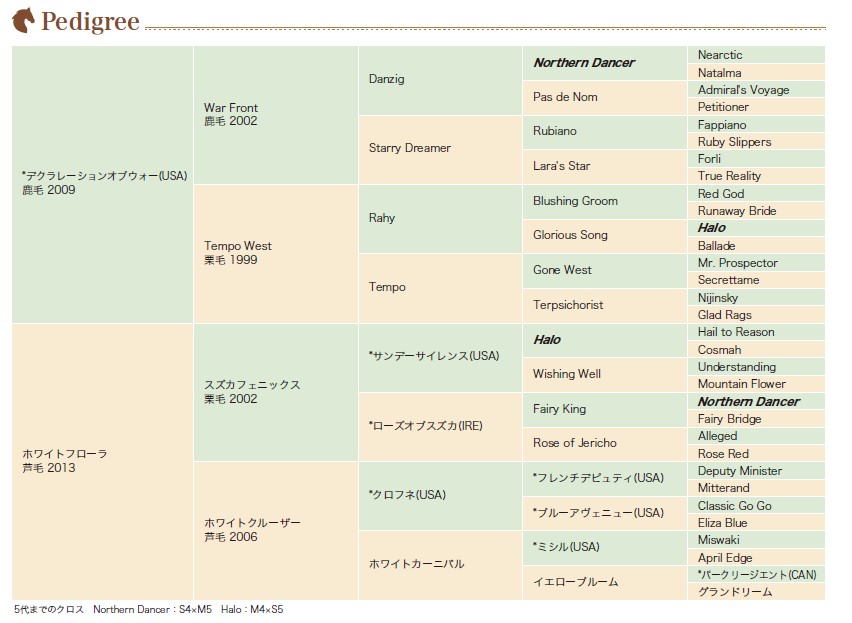
Task: Click the horse head Pedigree icon
Action: 23,20
